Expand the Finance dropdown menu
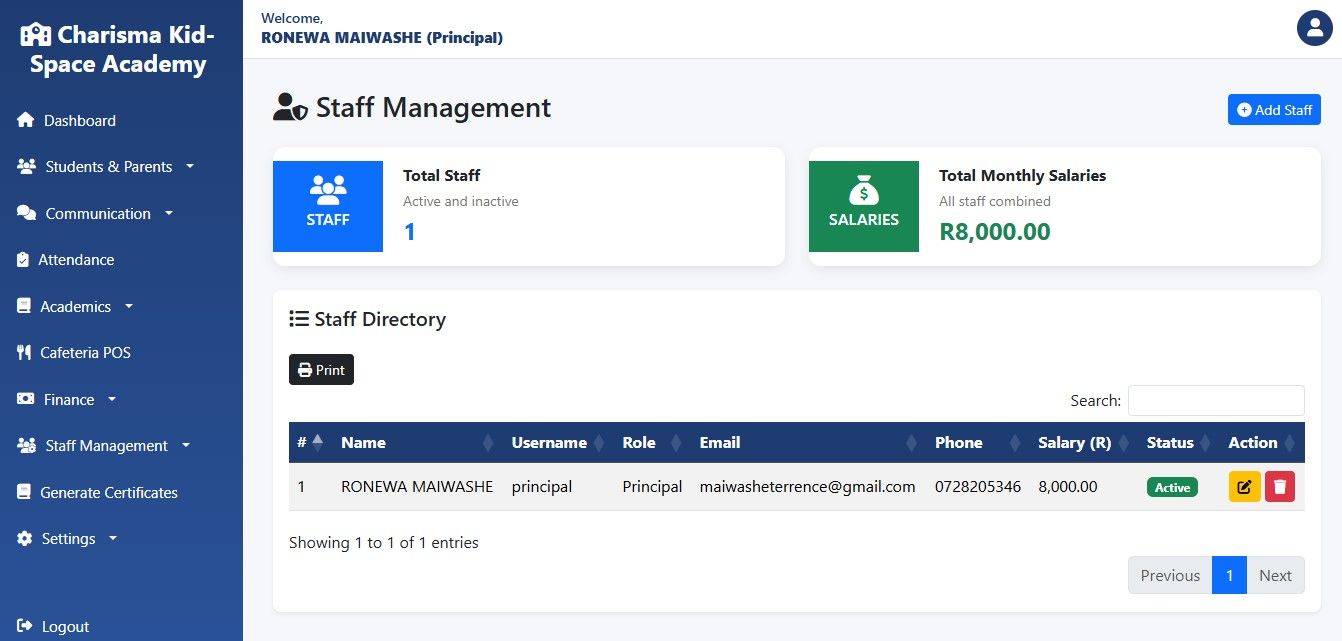Image resolution: width=1342 pixels, height=641 pixels. (67, 399)
